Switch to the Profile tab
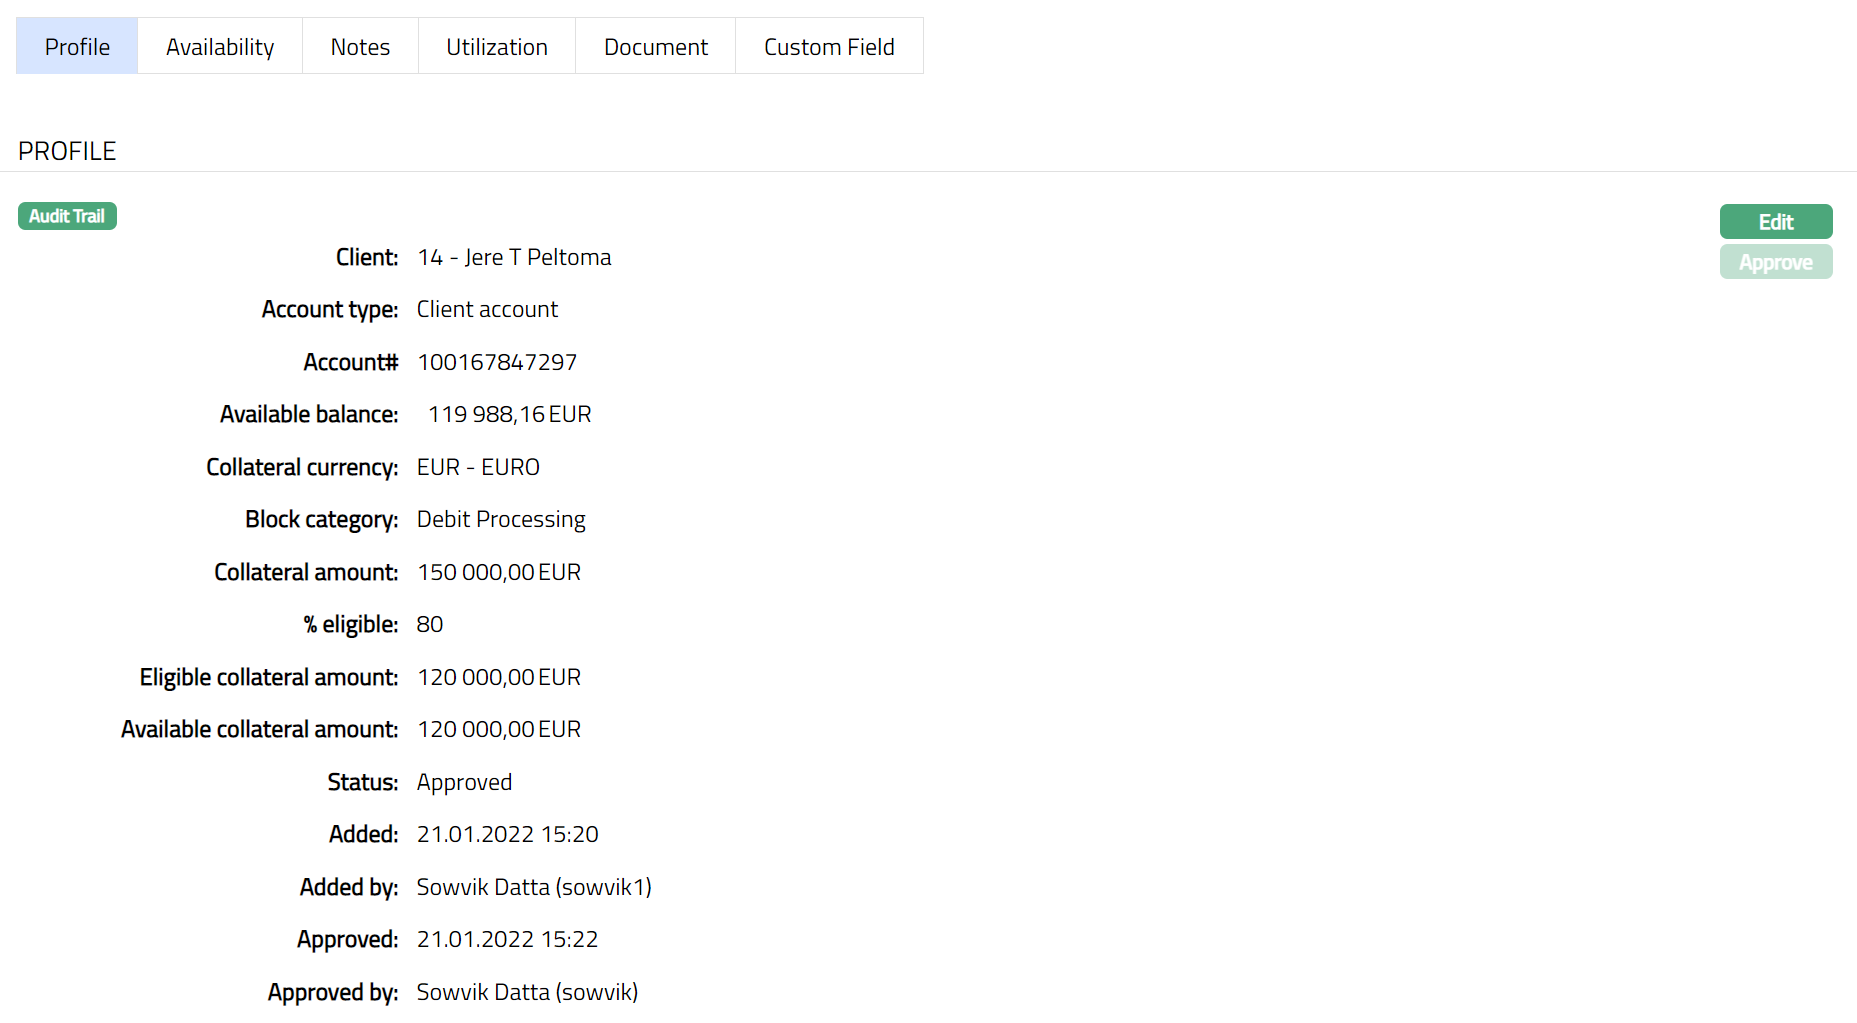1857x1023 pixels. pos(77,47)
